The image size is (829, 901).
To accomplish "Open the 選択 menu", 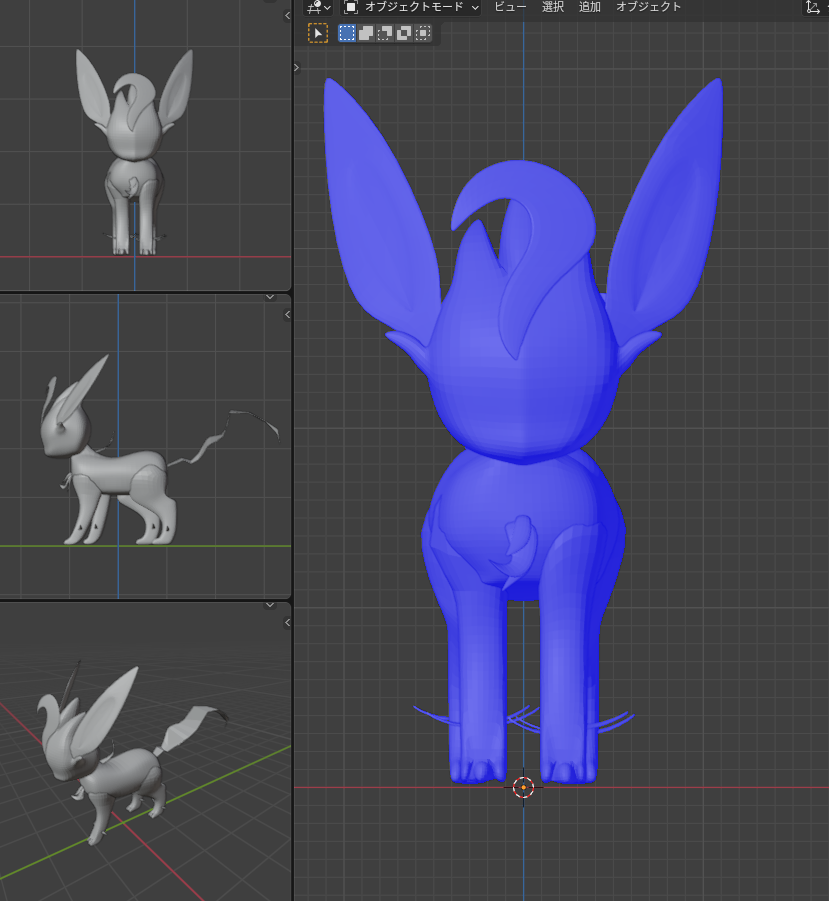I will pos(553,7).
